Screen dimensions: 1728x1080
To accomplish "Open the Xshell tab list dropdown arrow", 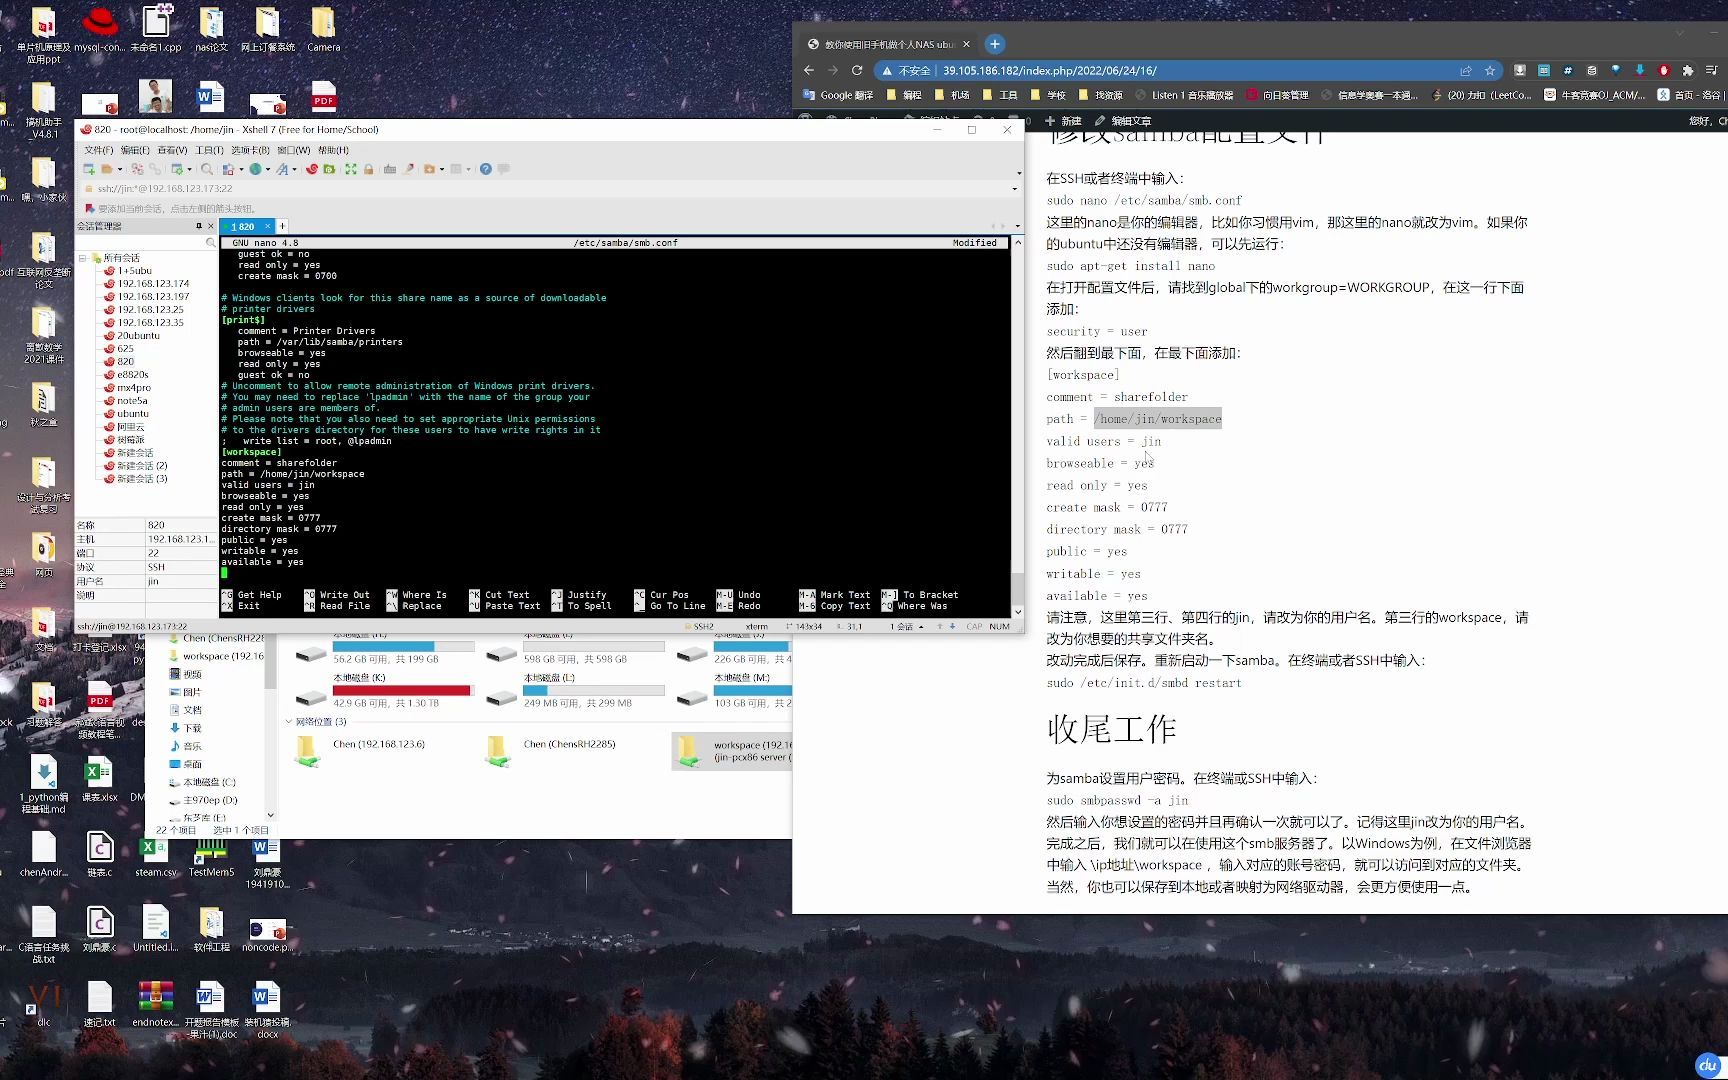I will pyautogui.click(x=1017, y=226).
